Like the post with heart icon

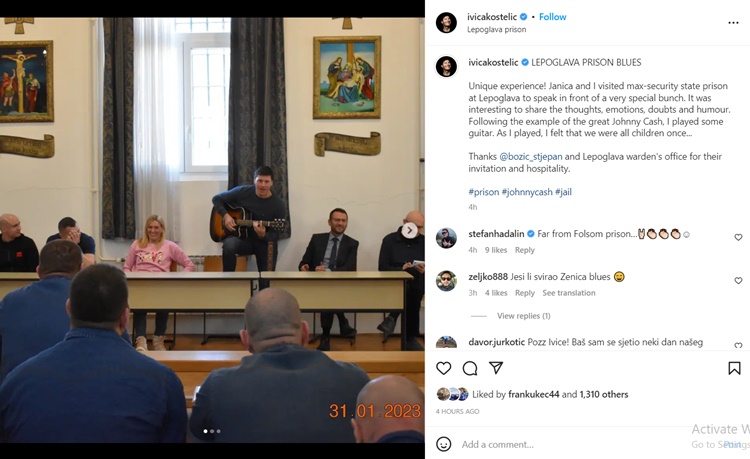click(x=443, y=368)
